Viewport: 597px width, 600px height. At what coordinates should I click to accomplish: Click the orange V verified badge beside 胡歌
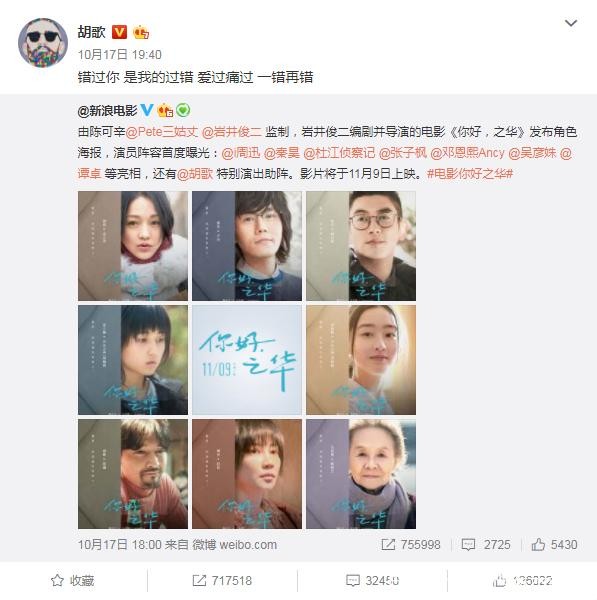point(119,32)
